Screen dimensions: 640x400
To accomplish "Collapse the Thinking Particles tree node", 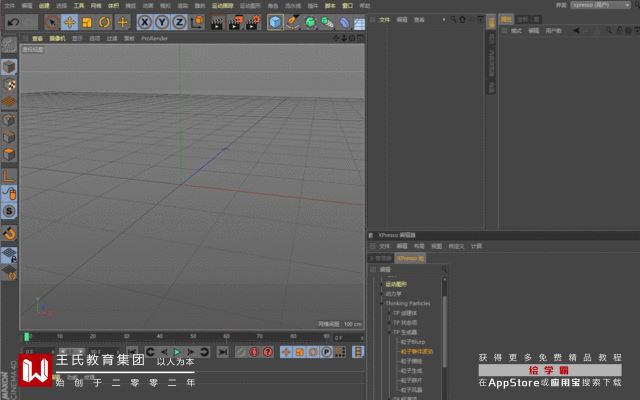I will pyautogui.click(x=382, y=303).
